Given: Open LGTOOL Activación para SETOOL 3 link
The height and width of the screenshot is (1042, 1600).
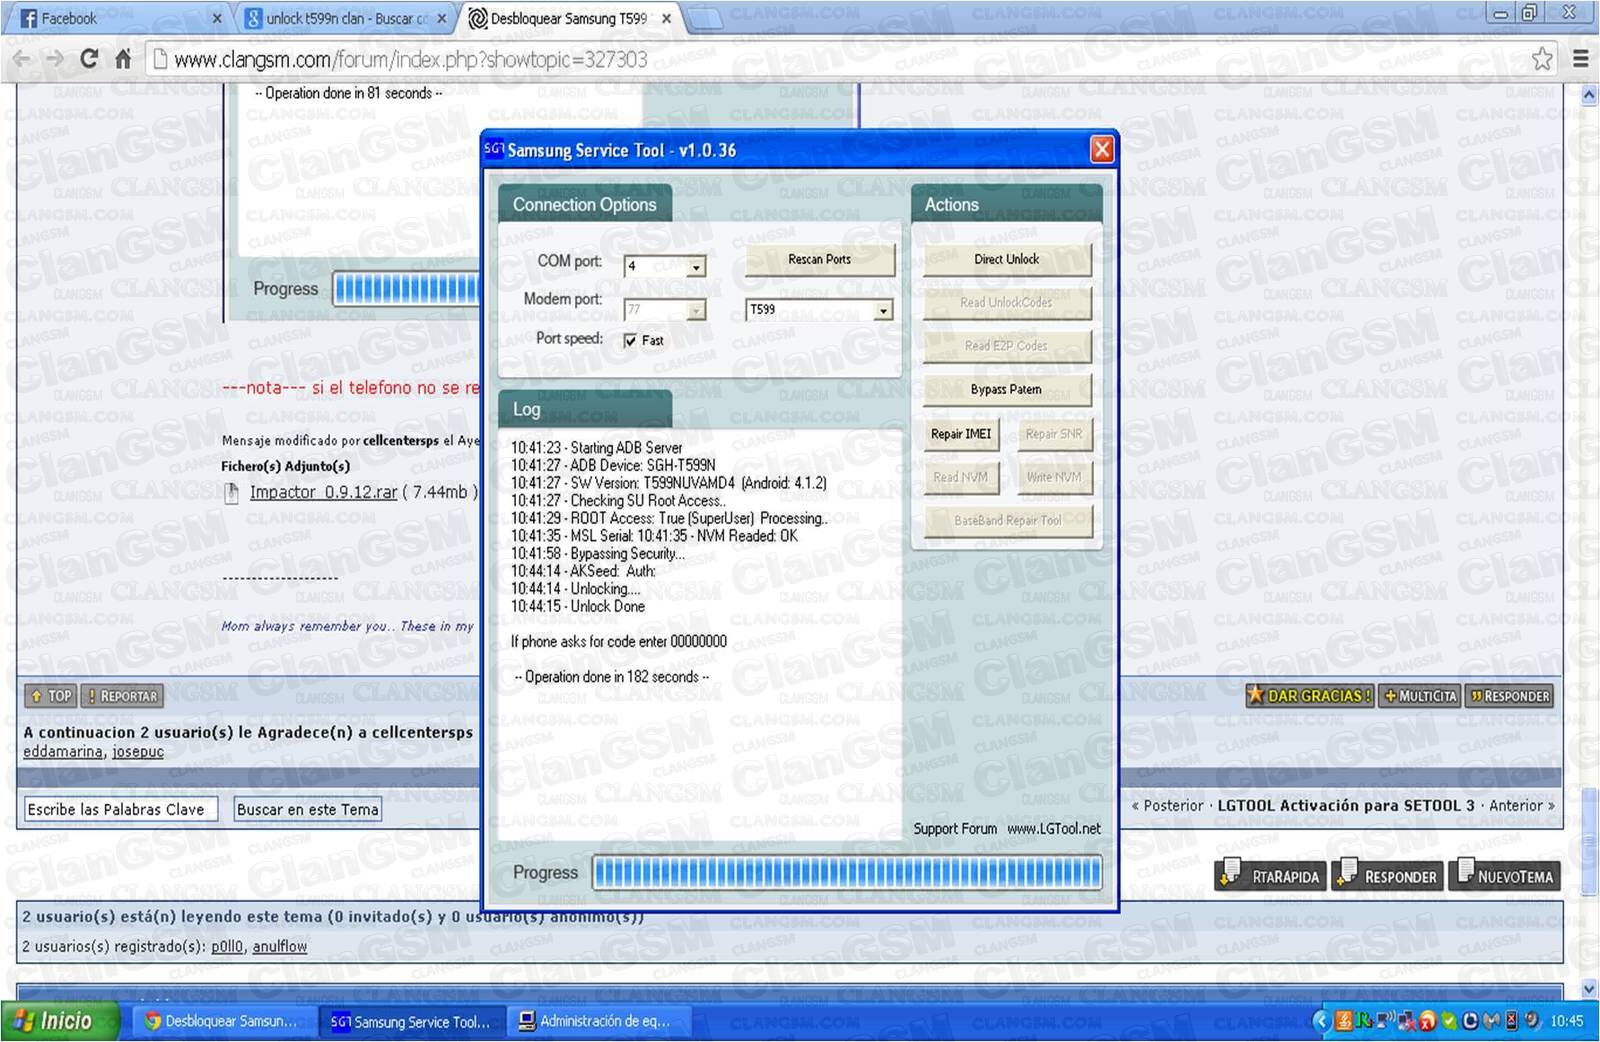Looking at the screenshot, I should pyautogui.click(x=1346, y=805).
